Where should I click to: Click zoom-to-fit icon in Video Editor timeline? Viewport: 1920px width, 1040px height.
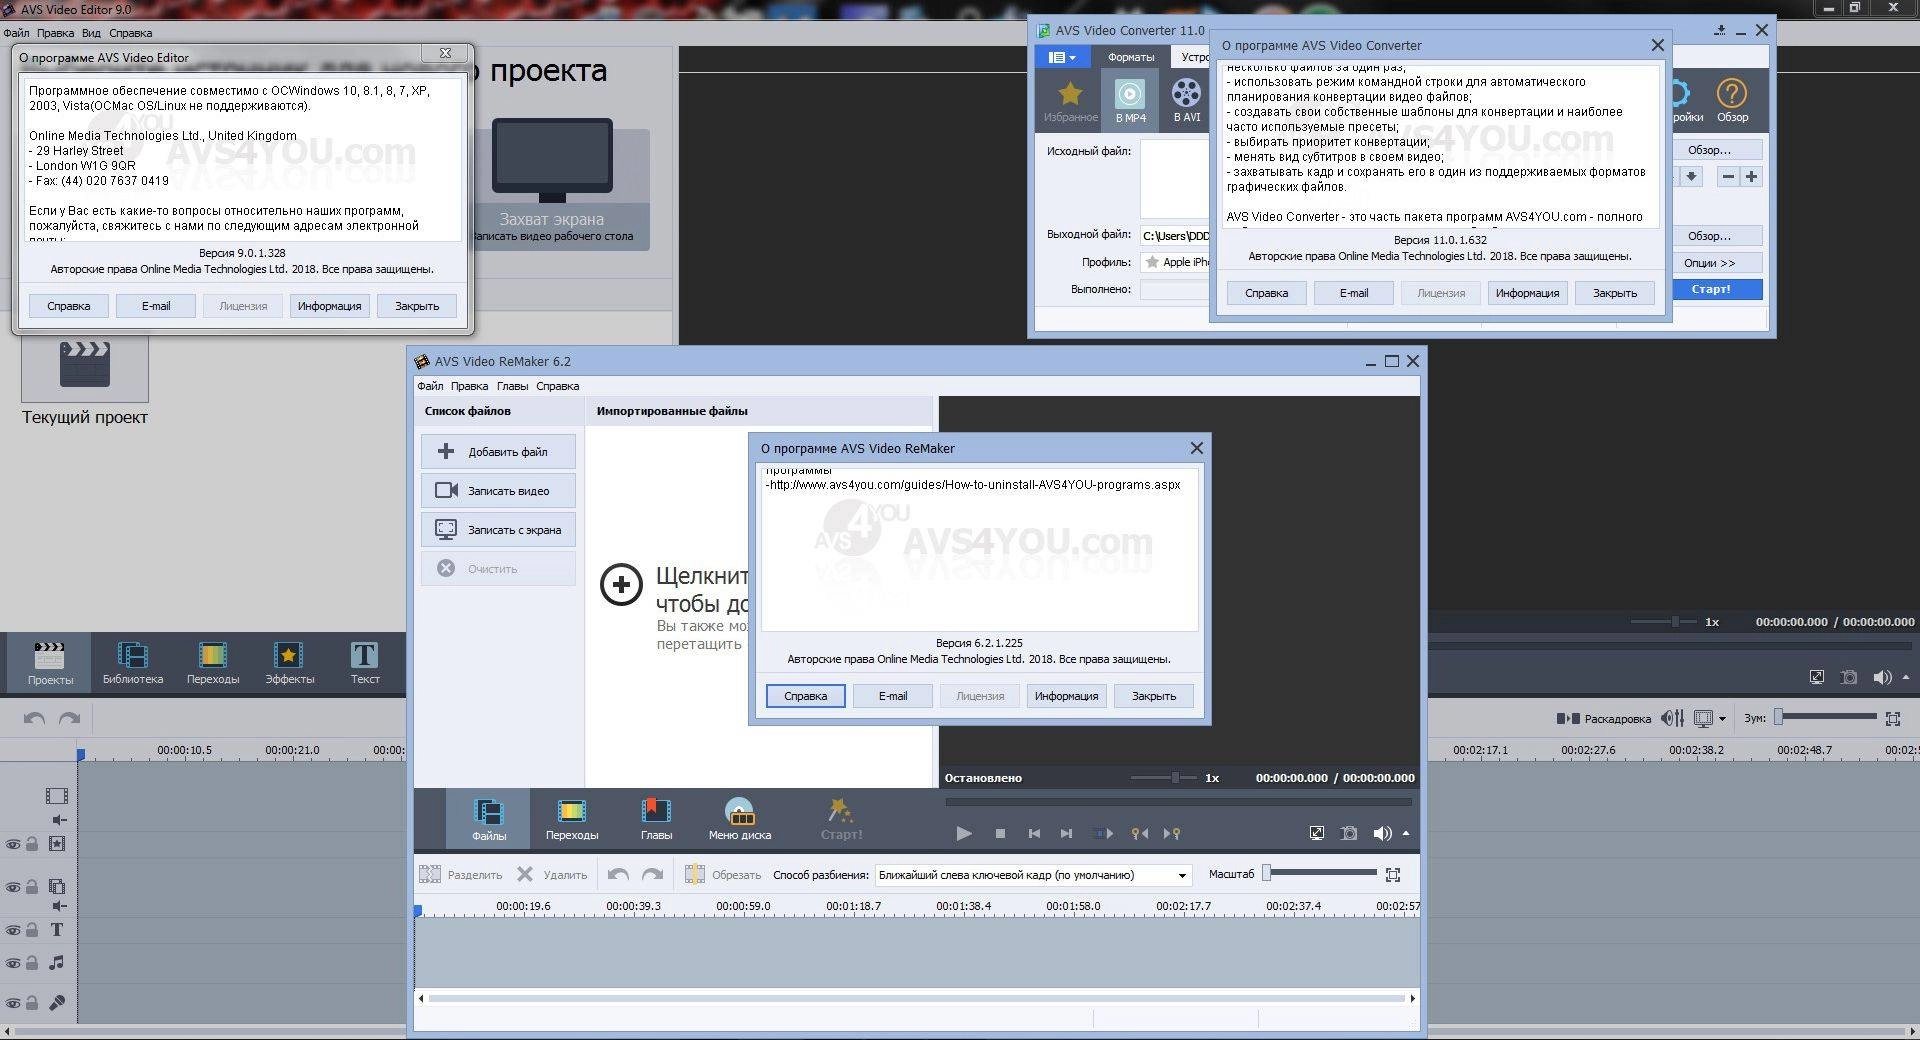tap(1892, 718)
